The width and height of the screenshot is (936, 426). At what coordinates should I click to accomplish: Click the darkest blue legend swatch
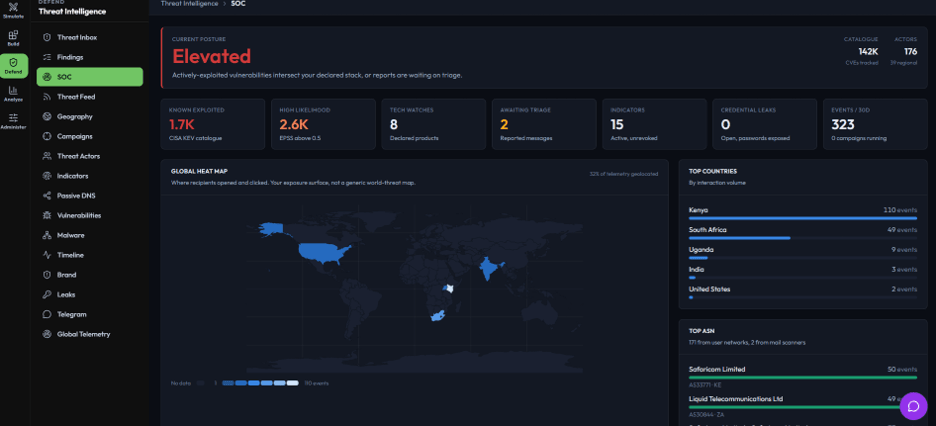click(x=227, y=383)
